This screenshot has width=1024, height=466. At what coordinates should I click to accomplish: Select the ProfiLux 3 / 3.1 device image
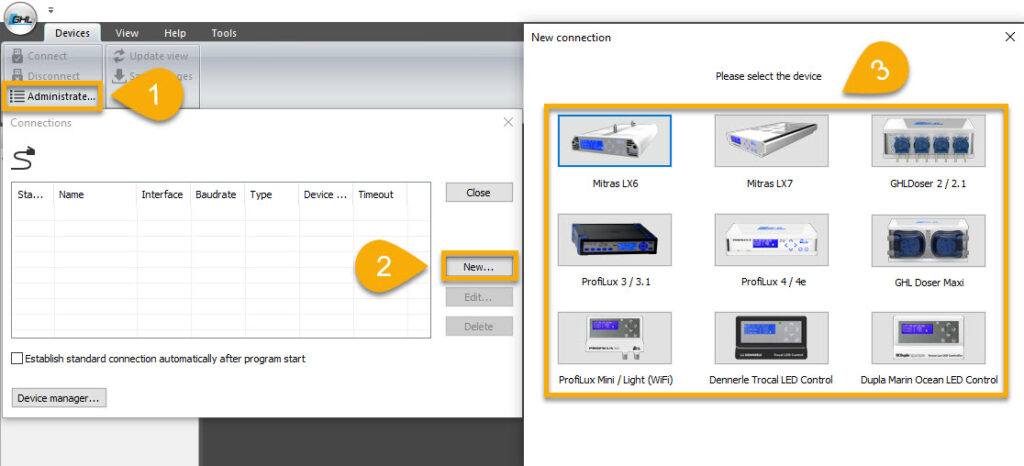tap(615, 240)
